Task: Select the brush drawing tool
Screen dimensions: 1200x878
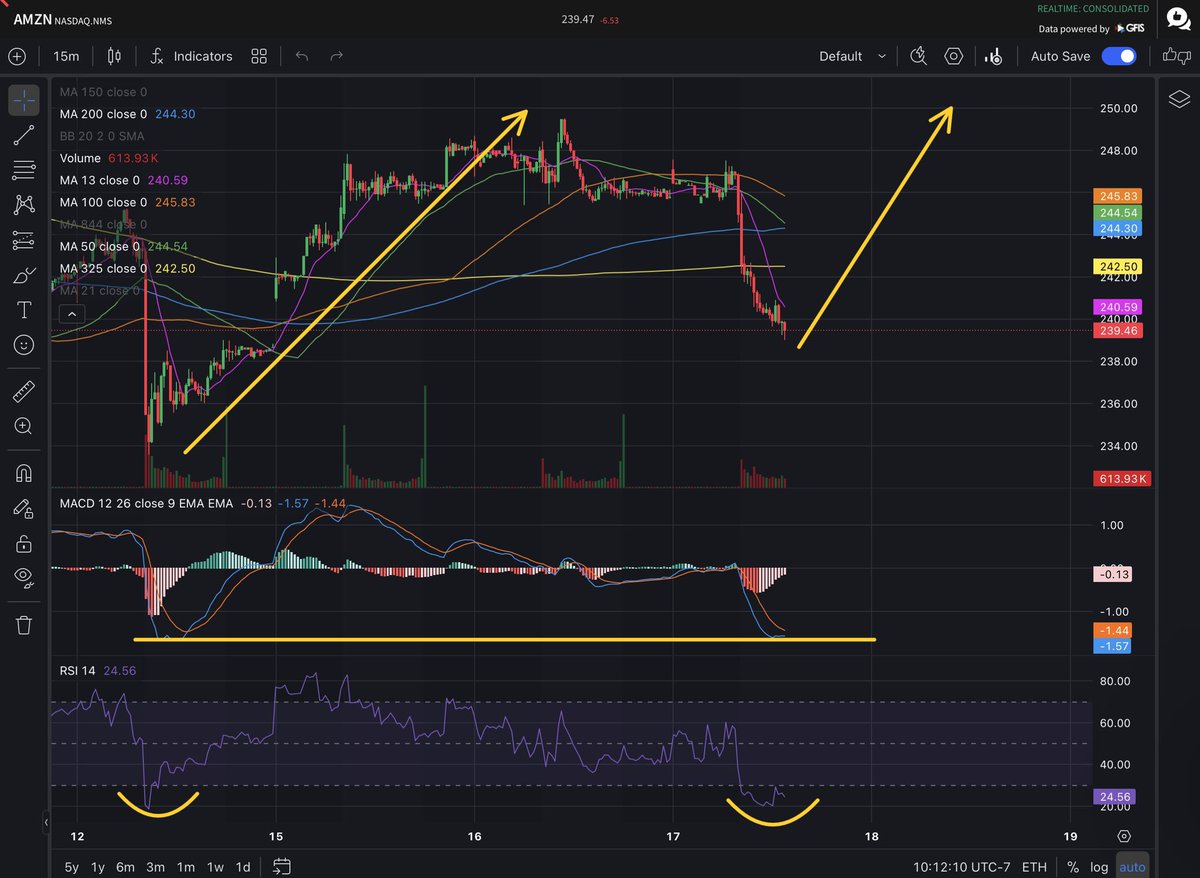Action: [24, 275]
